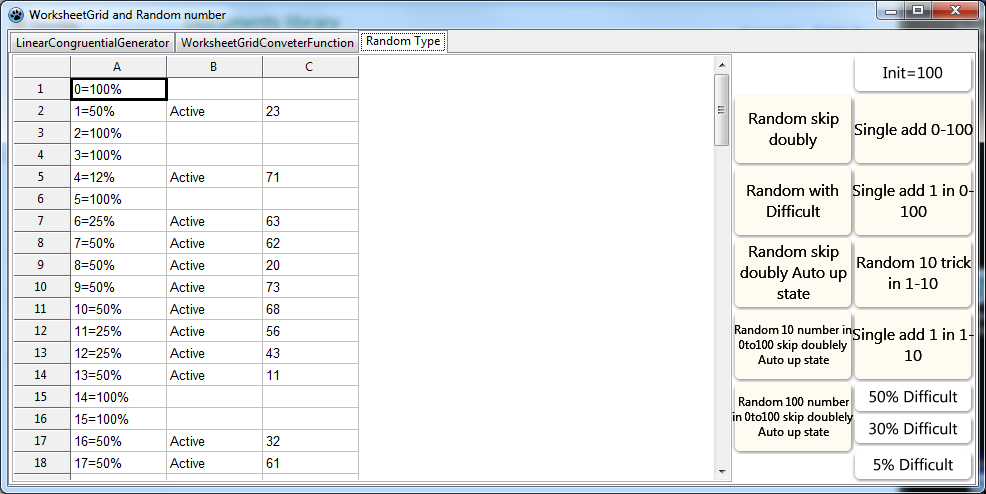Select the Random Type tab
Viewport: 986px width, 494px height.
(403, 41)
